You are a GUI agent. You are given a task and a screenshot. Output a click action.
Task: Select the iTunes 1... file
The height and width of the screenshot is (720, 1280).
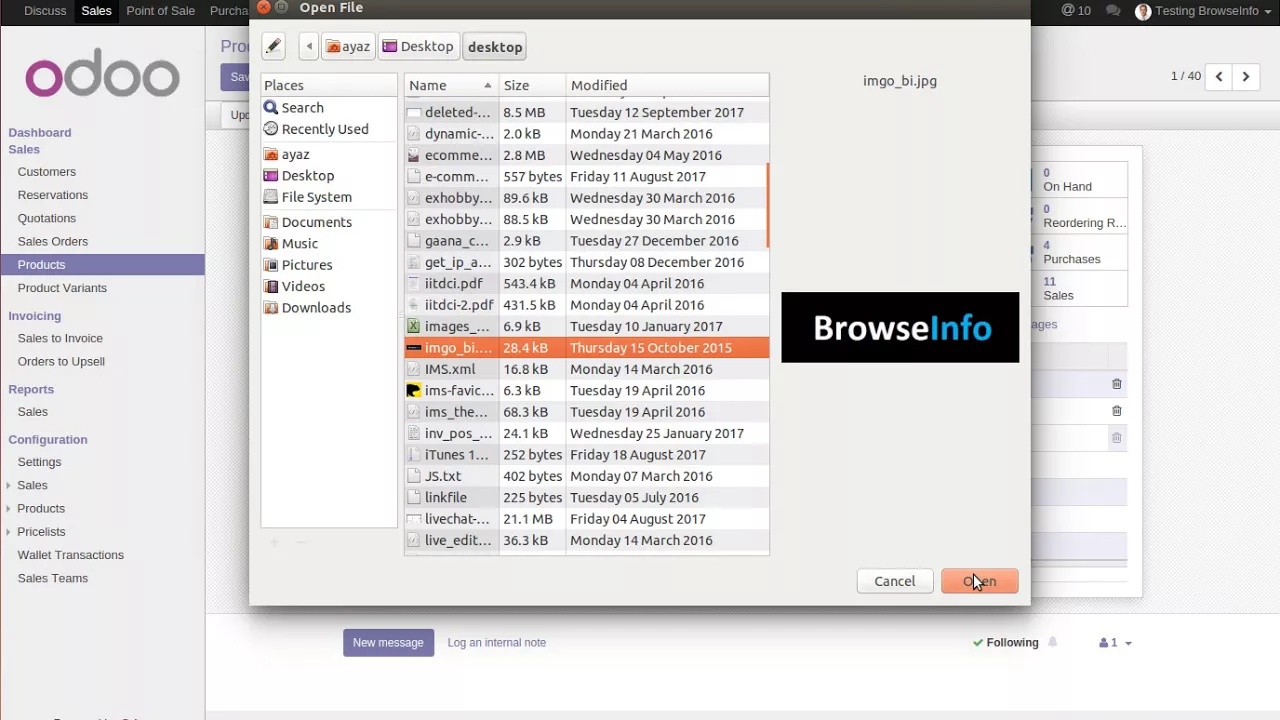(x=586, y=455)
